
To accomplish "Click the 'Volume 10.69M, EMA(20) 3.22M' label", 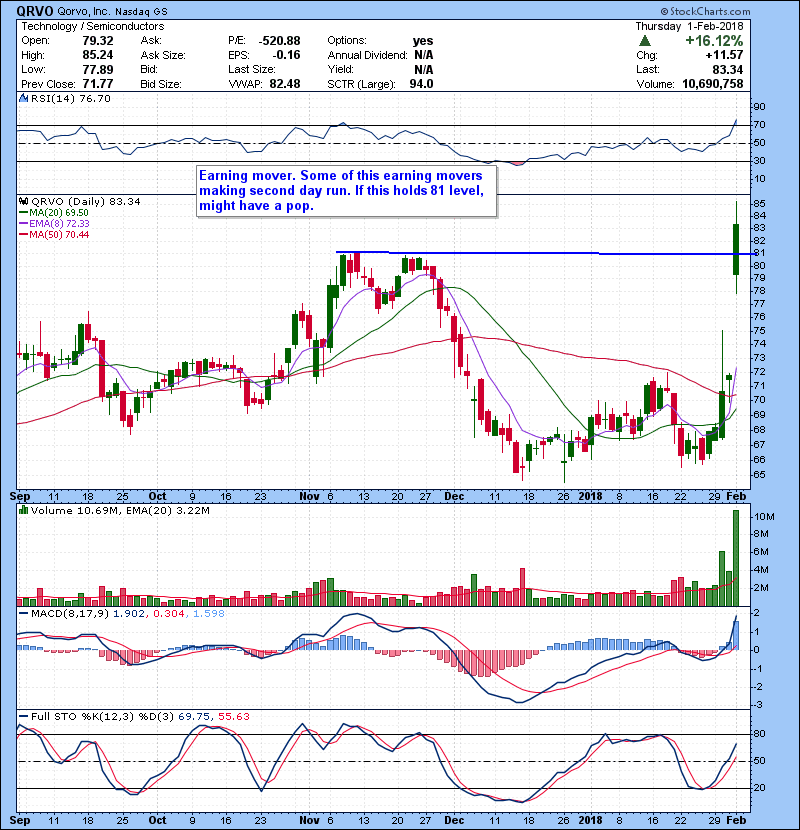I will (x=120, y=511).
